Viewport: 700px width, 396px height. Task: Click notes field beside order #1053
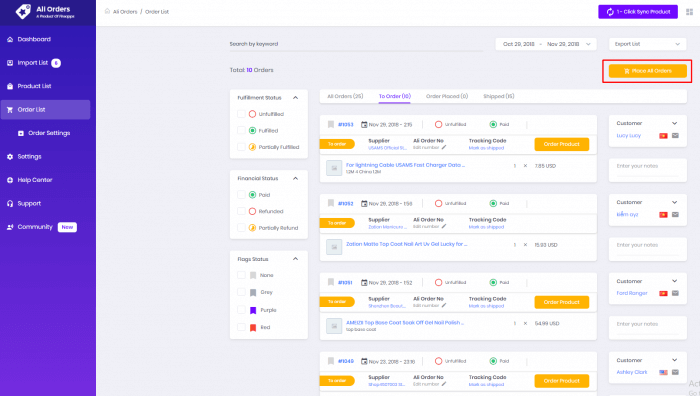coord(648,170)
